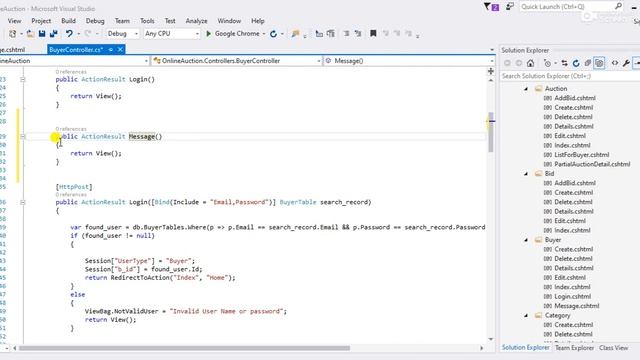Click the editor split-window handle above scrollbar
640x360 pixels.
pyautogui.click(x=491, y=71)
